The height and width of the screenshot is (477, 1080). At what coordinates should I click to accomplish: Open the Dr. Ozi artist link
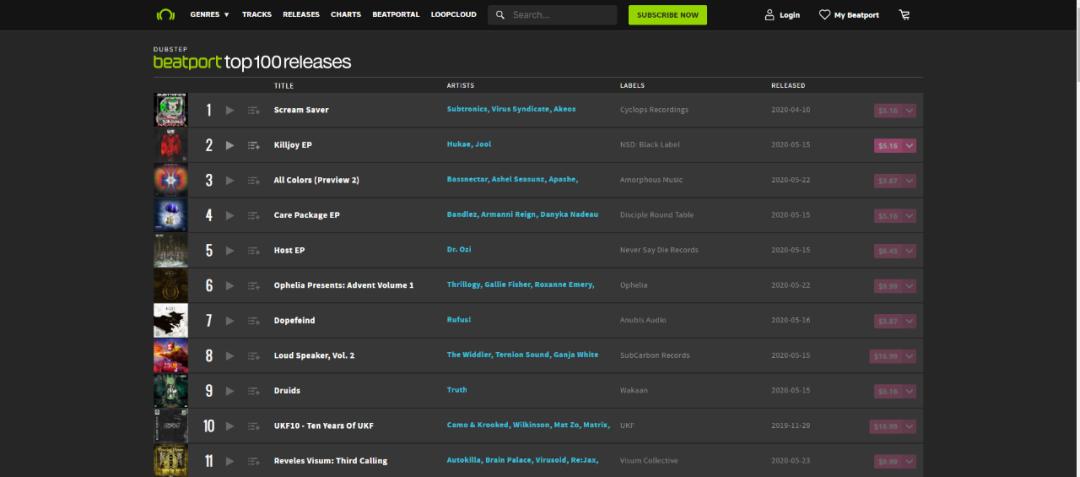tap(459, 249)
